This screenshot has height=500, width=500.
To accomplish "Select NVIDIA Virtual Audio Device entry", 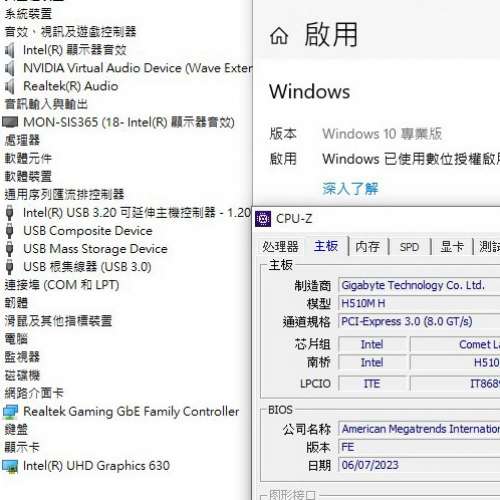I will pyautogui.click(x=138, y=68).
